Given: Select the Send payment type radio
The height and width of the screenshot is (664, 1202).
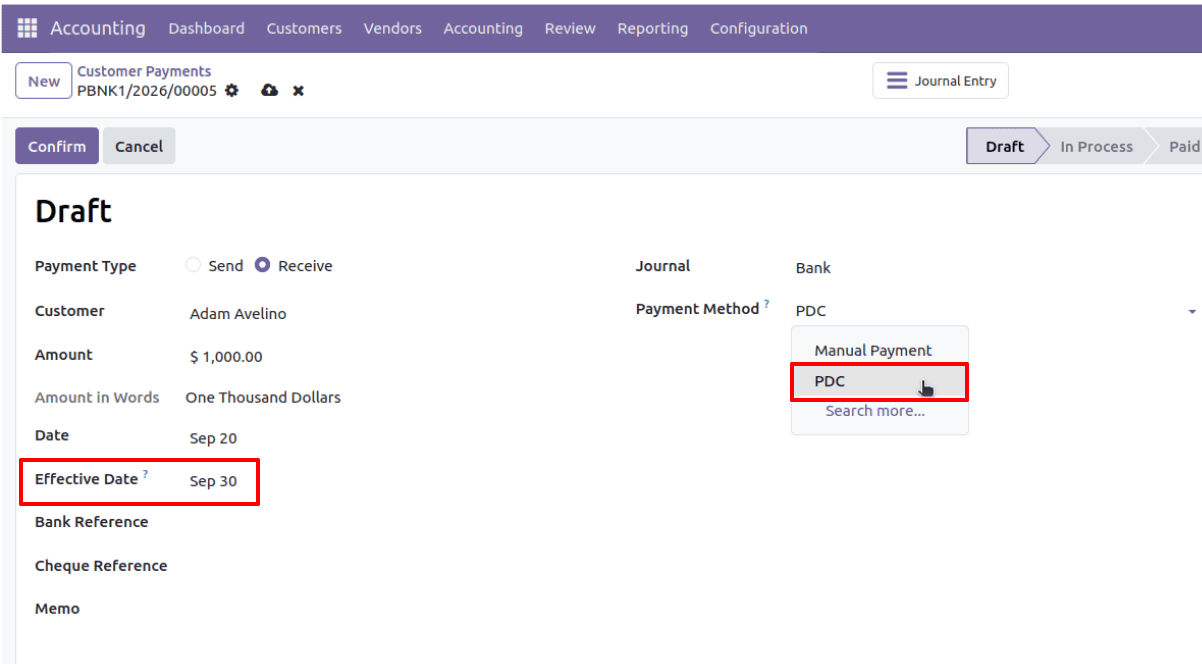Looking at the screenshot, I should click(x=193, y=265).
